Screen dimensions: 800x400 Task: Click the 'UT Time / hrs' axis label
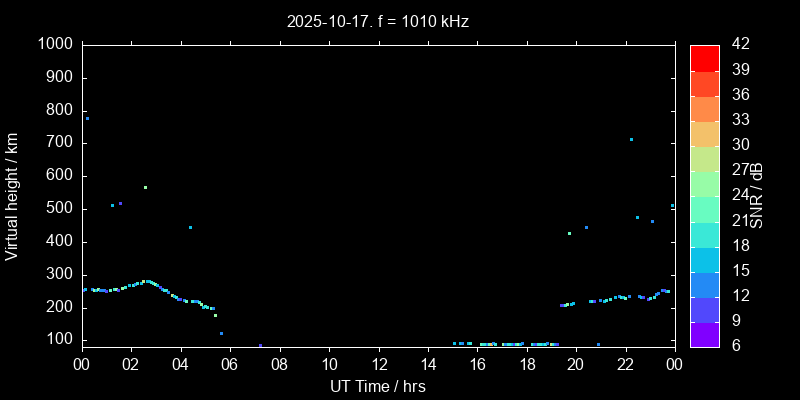point(378,386)
